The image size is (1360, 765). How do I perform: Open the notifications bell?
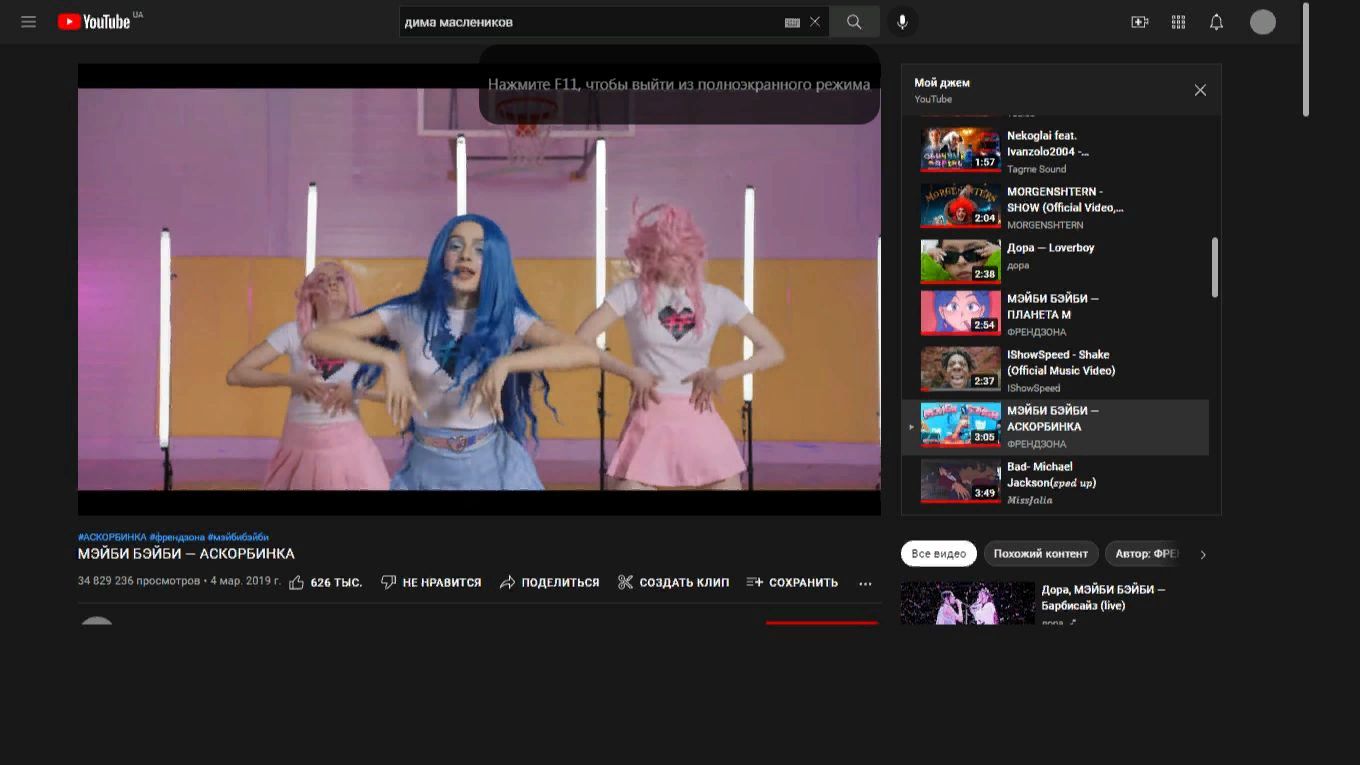tap(1216, 22)
